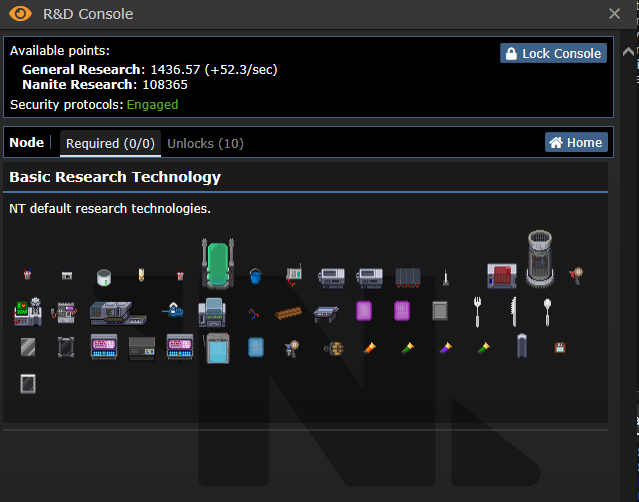The image size is (639, 502).
Task: Click the floppy disk icon
Action: point(560,347)
